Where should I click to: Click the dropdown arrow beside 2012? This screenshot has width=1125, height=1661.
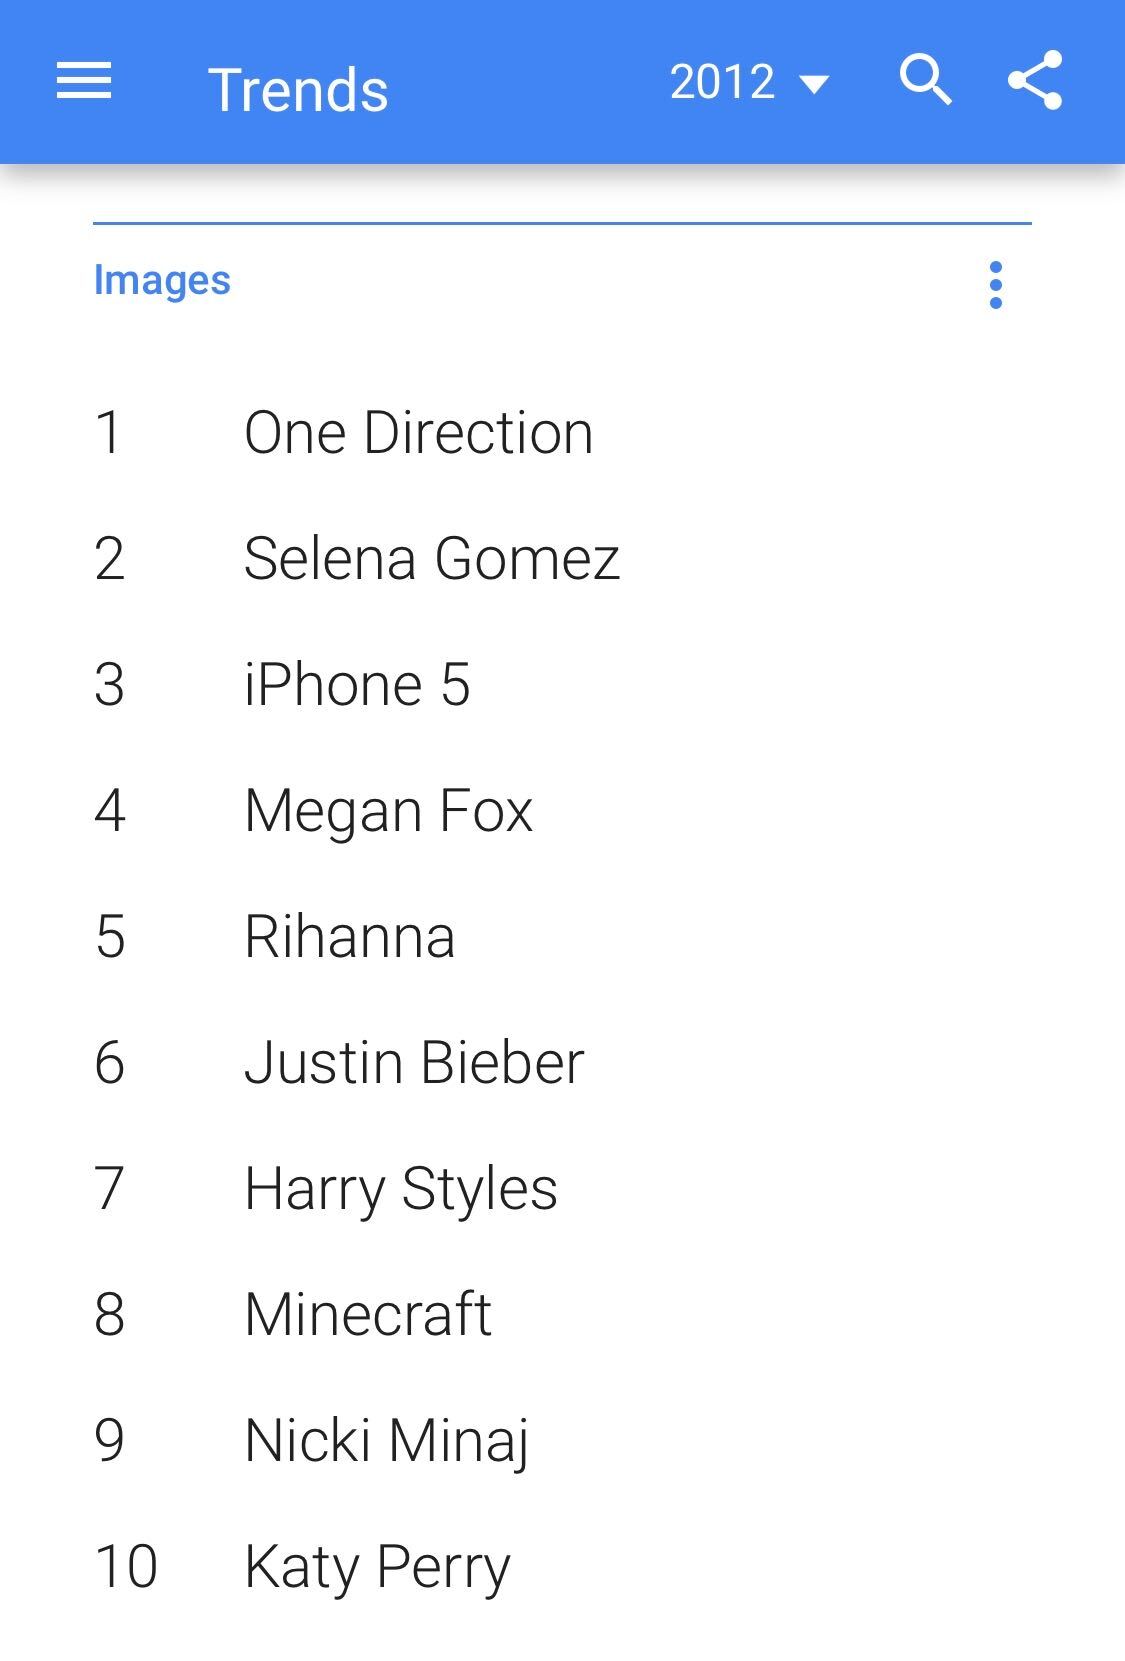(x=815, y=84)
